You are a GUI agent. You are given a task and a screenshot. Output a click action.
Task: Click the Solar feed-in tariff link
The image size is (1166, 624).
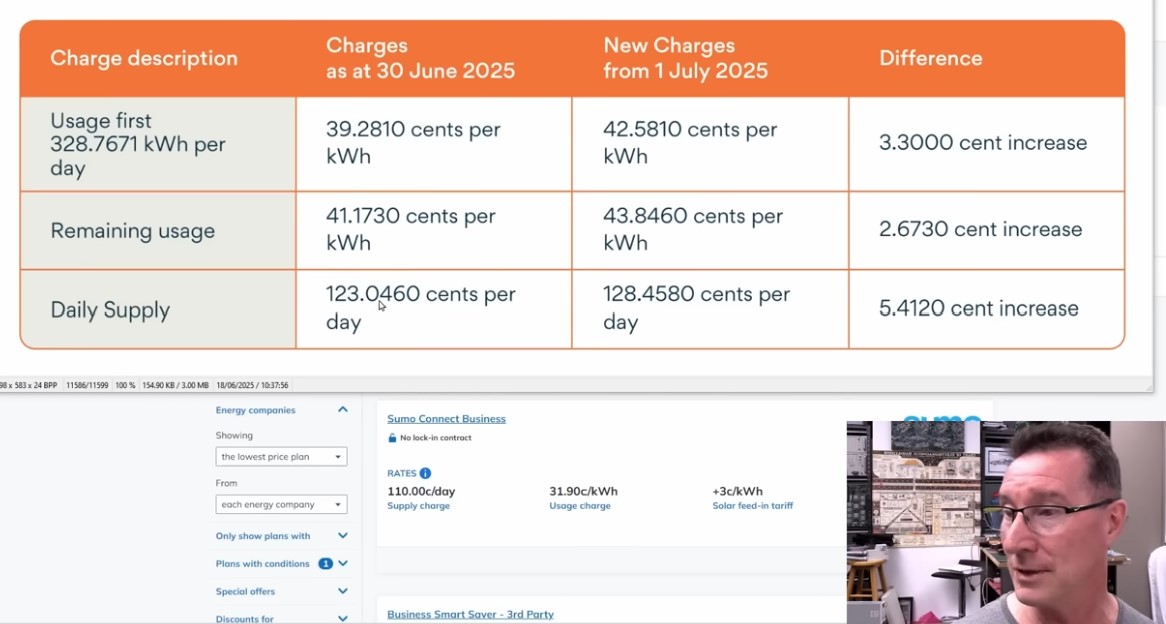pyautogui.click(x=753, y=506)
